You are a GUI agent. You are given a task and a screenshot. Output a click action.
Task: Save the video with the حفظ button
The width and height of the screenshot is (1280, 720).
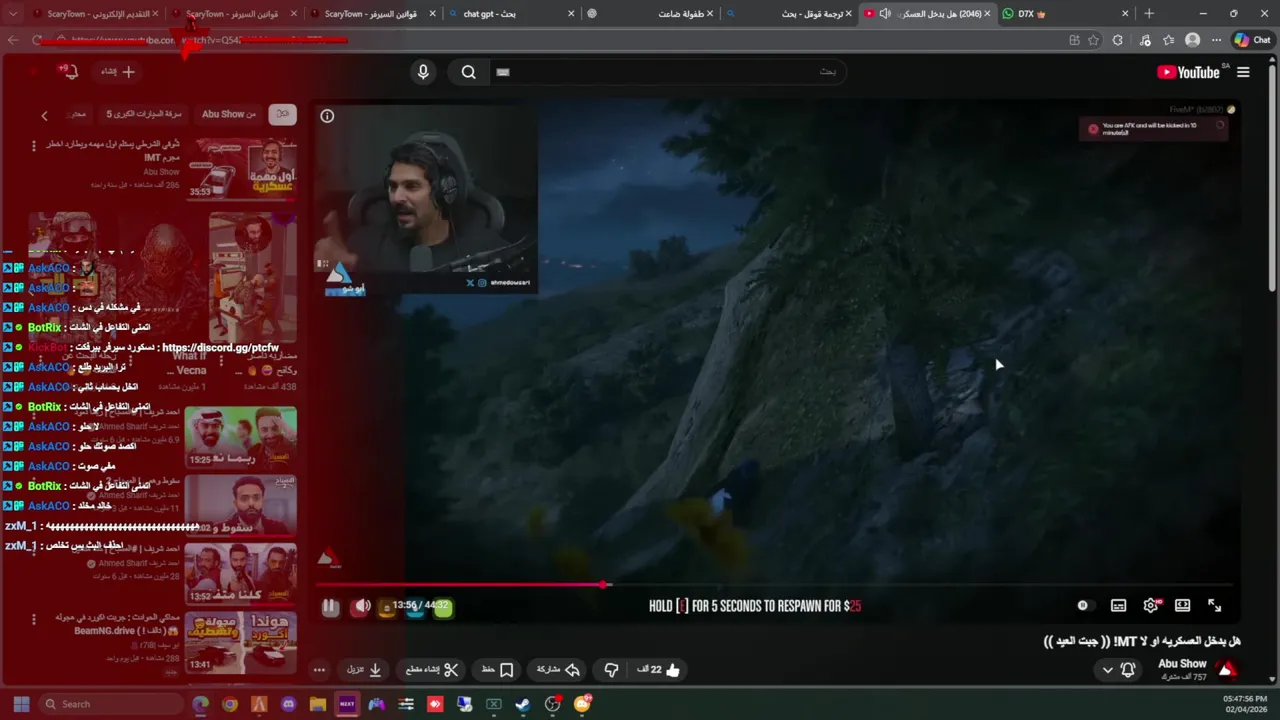point(497,670)
